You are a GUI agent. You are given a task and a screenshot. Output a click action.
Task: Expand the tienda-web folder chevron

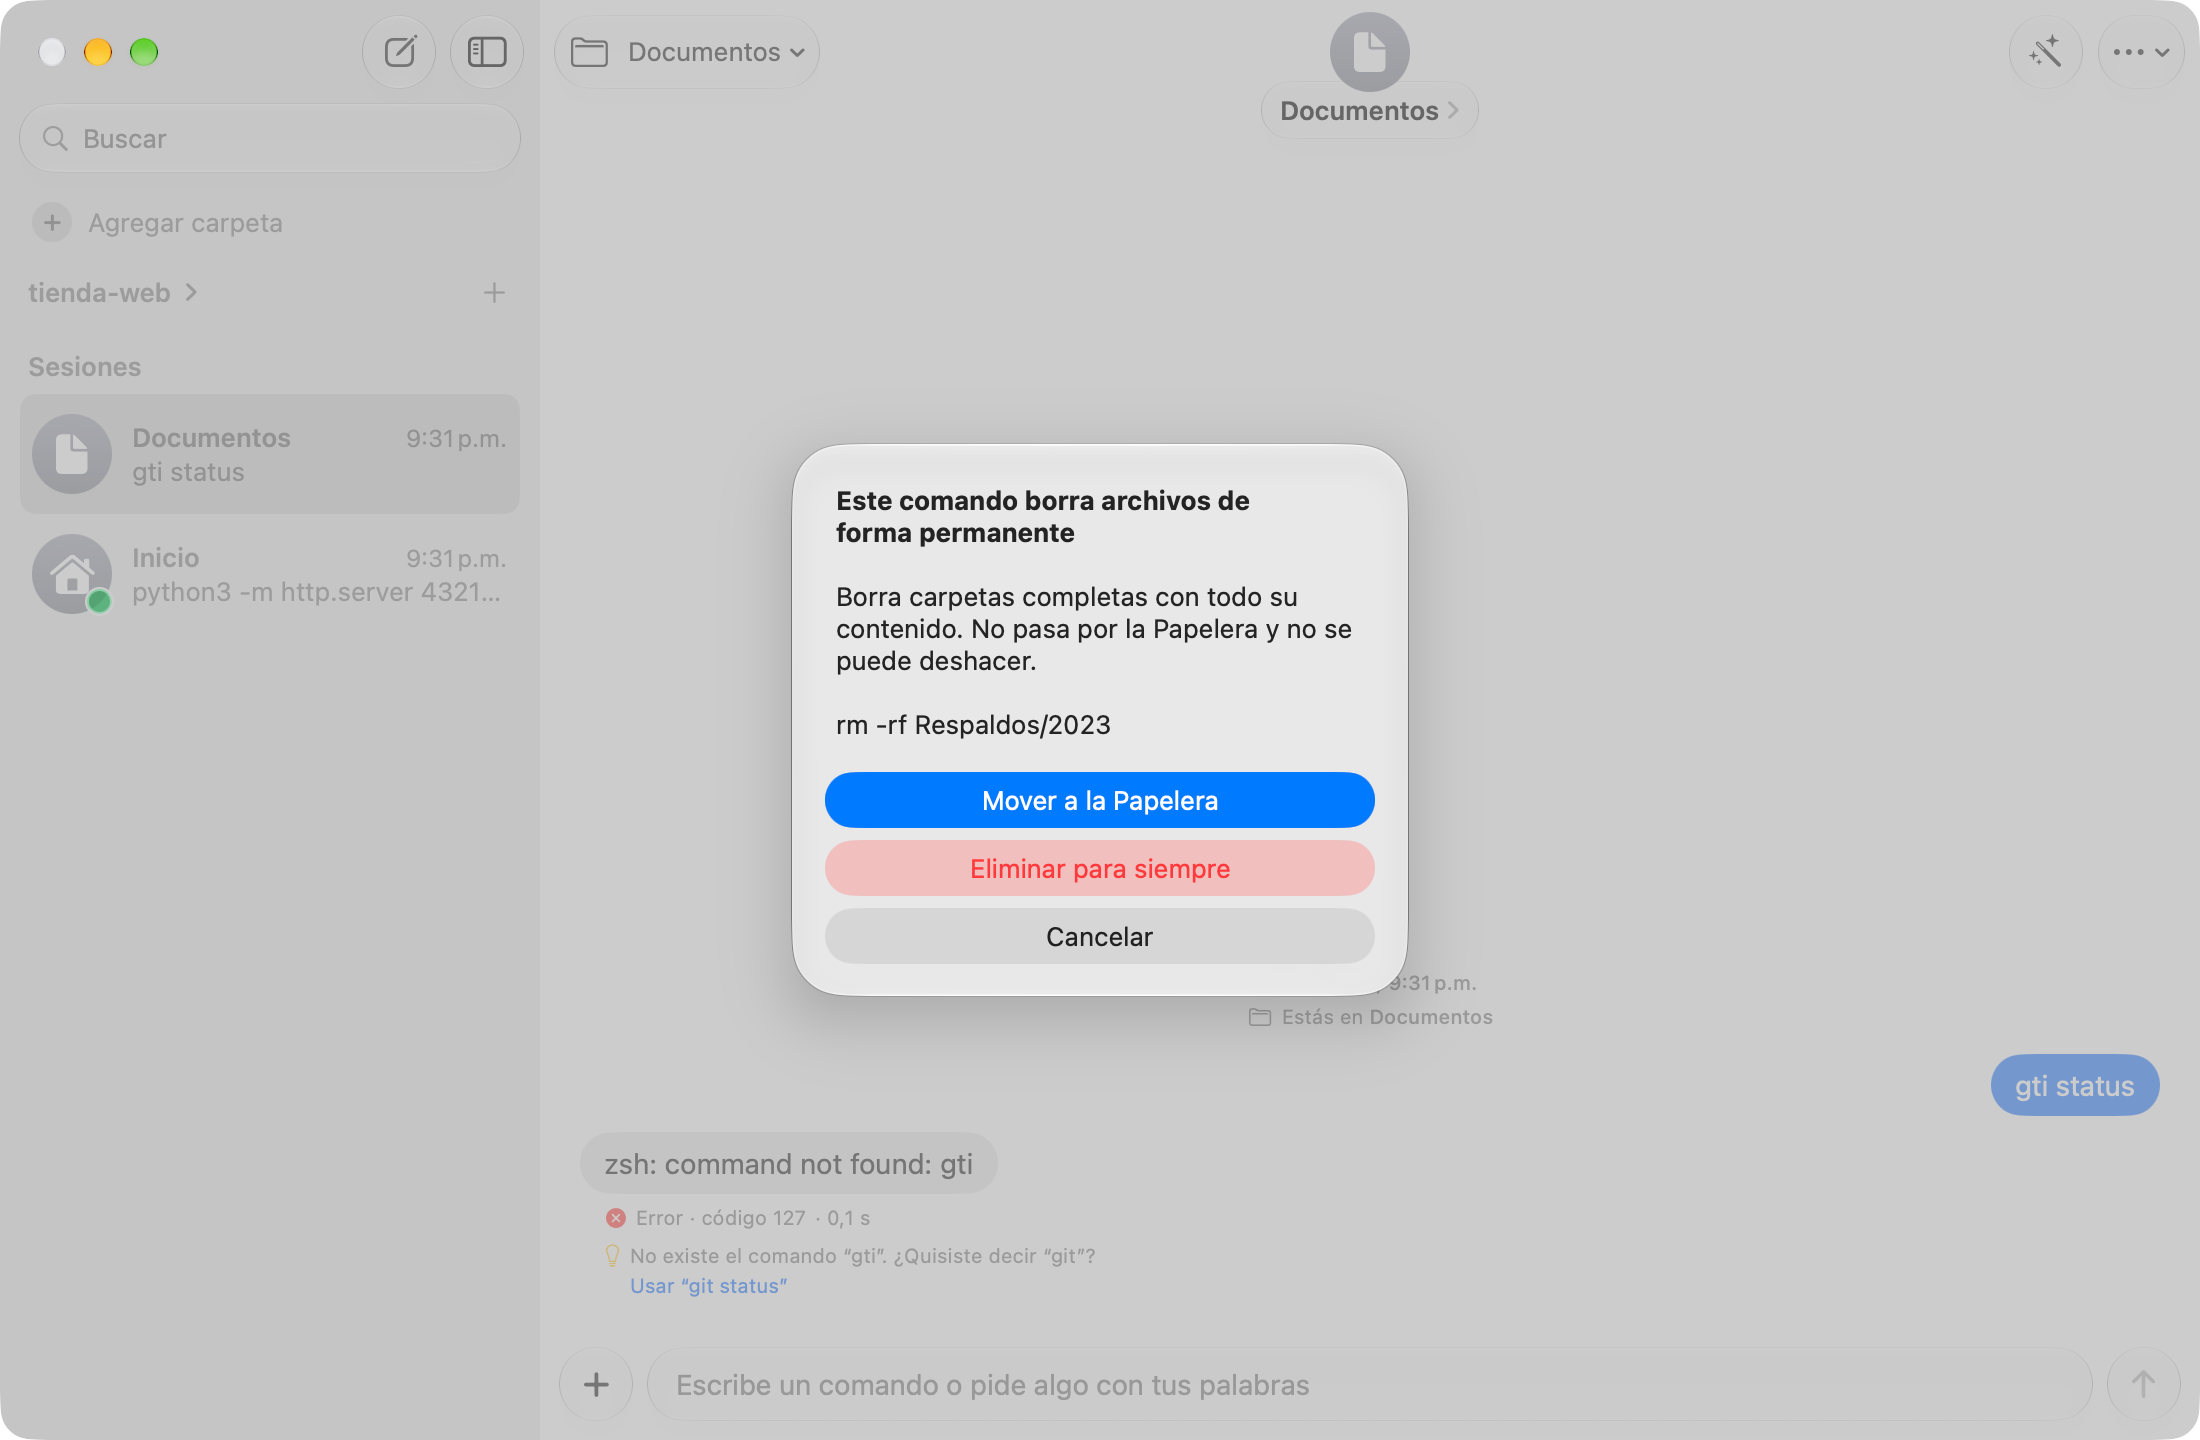(191, 292)
